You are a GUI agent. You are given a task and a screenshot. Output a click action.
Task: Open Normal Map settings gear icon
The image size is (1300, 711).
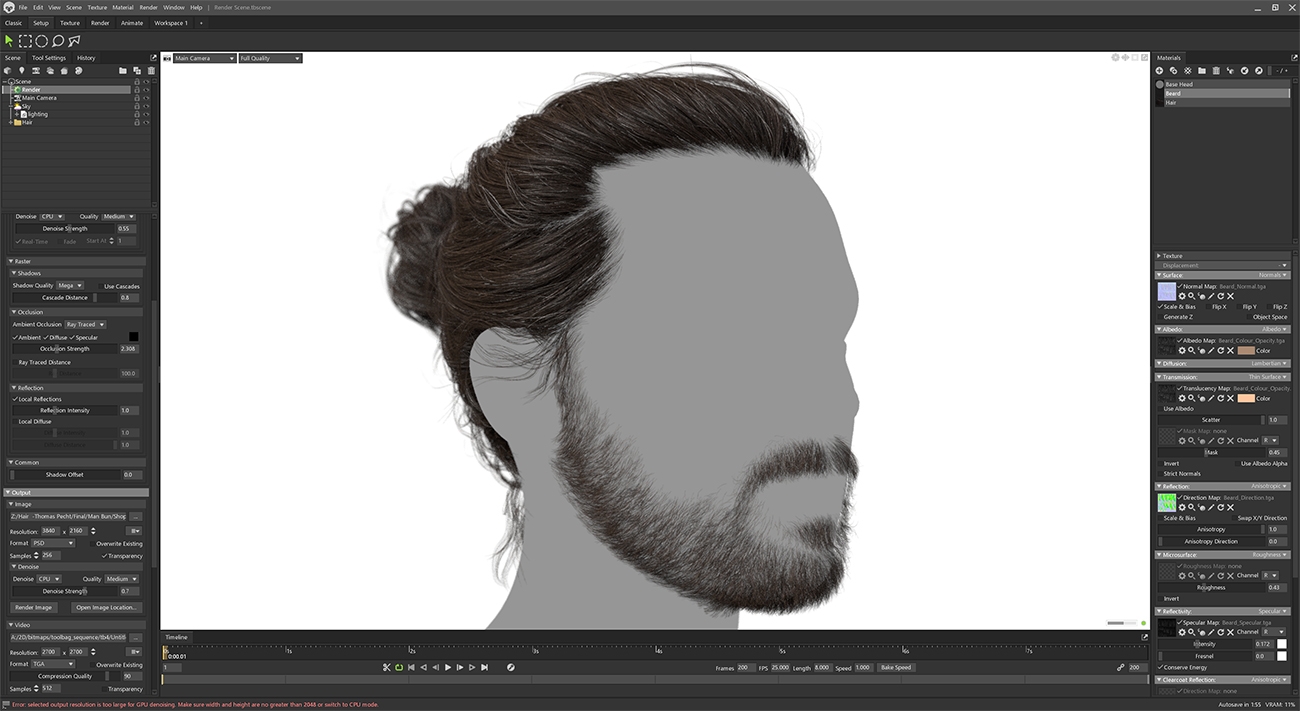[x=1182, y=296]
